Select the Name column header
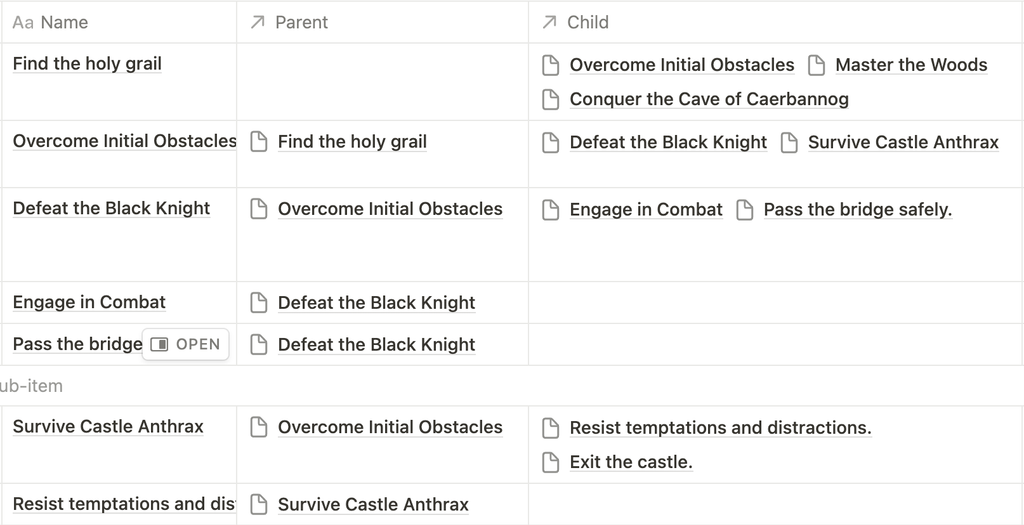Viewport: 1024px width, 525px height. coord(119,22)
